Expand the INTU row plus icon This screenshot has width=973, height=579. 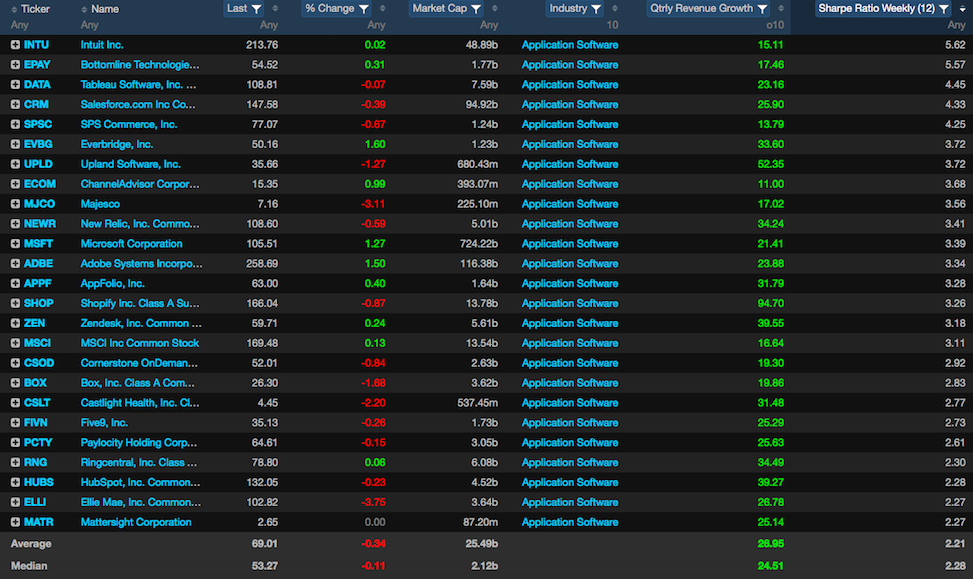point(15,45)
